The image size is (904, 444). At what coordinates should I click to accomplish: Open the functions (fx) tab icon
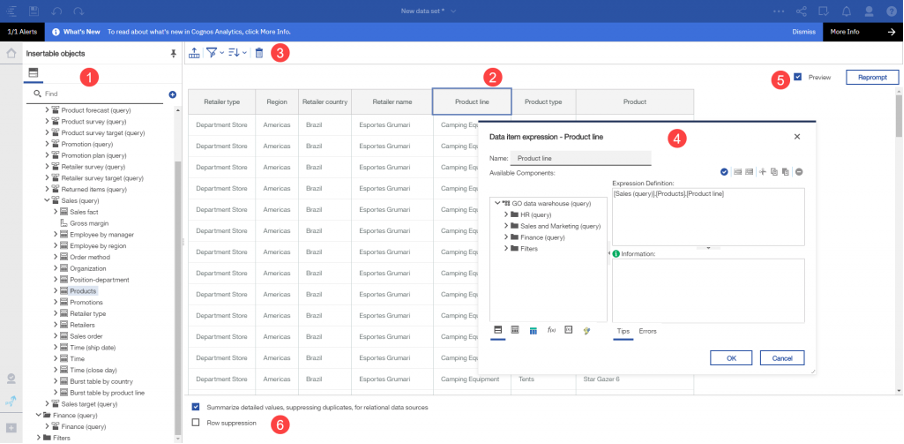tap(551, 330)
